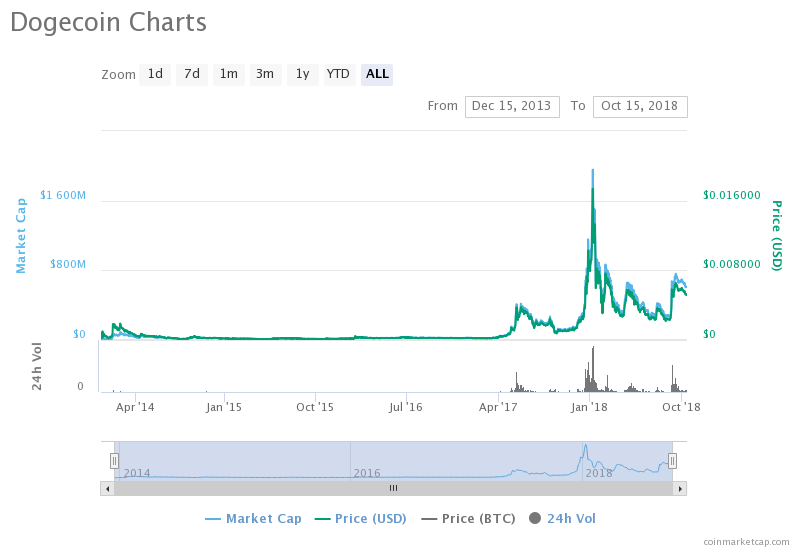Click the From date field Dec 15, 2013
This screenshot has width=800, height=550.
[512, 107]
